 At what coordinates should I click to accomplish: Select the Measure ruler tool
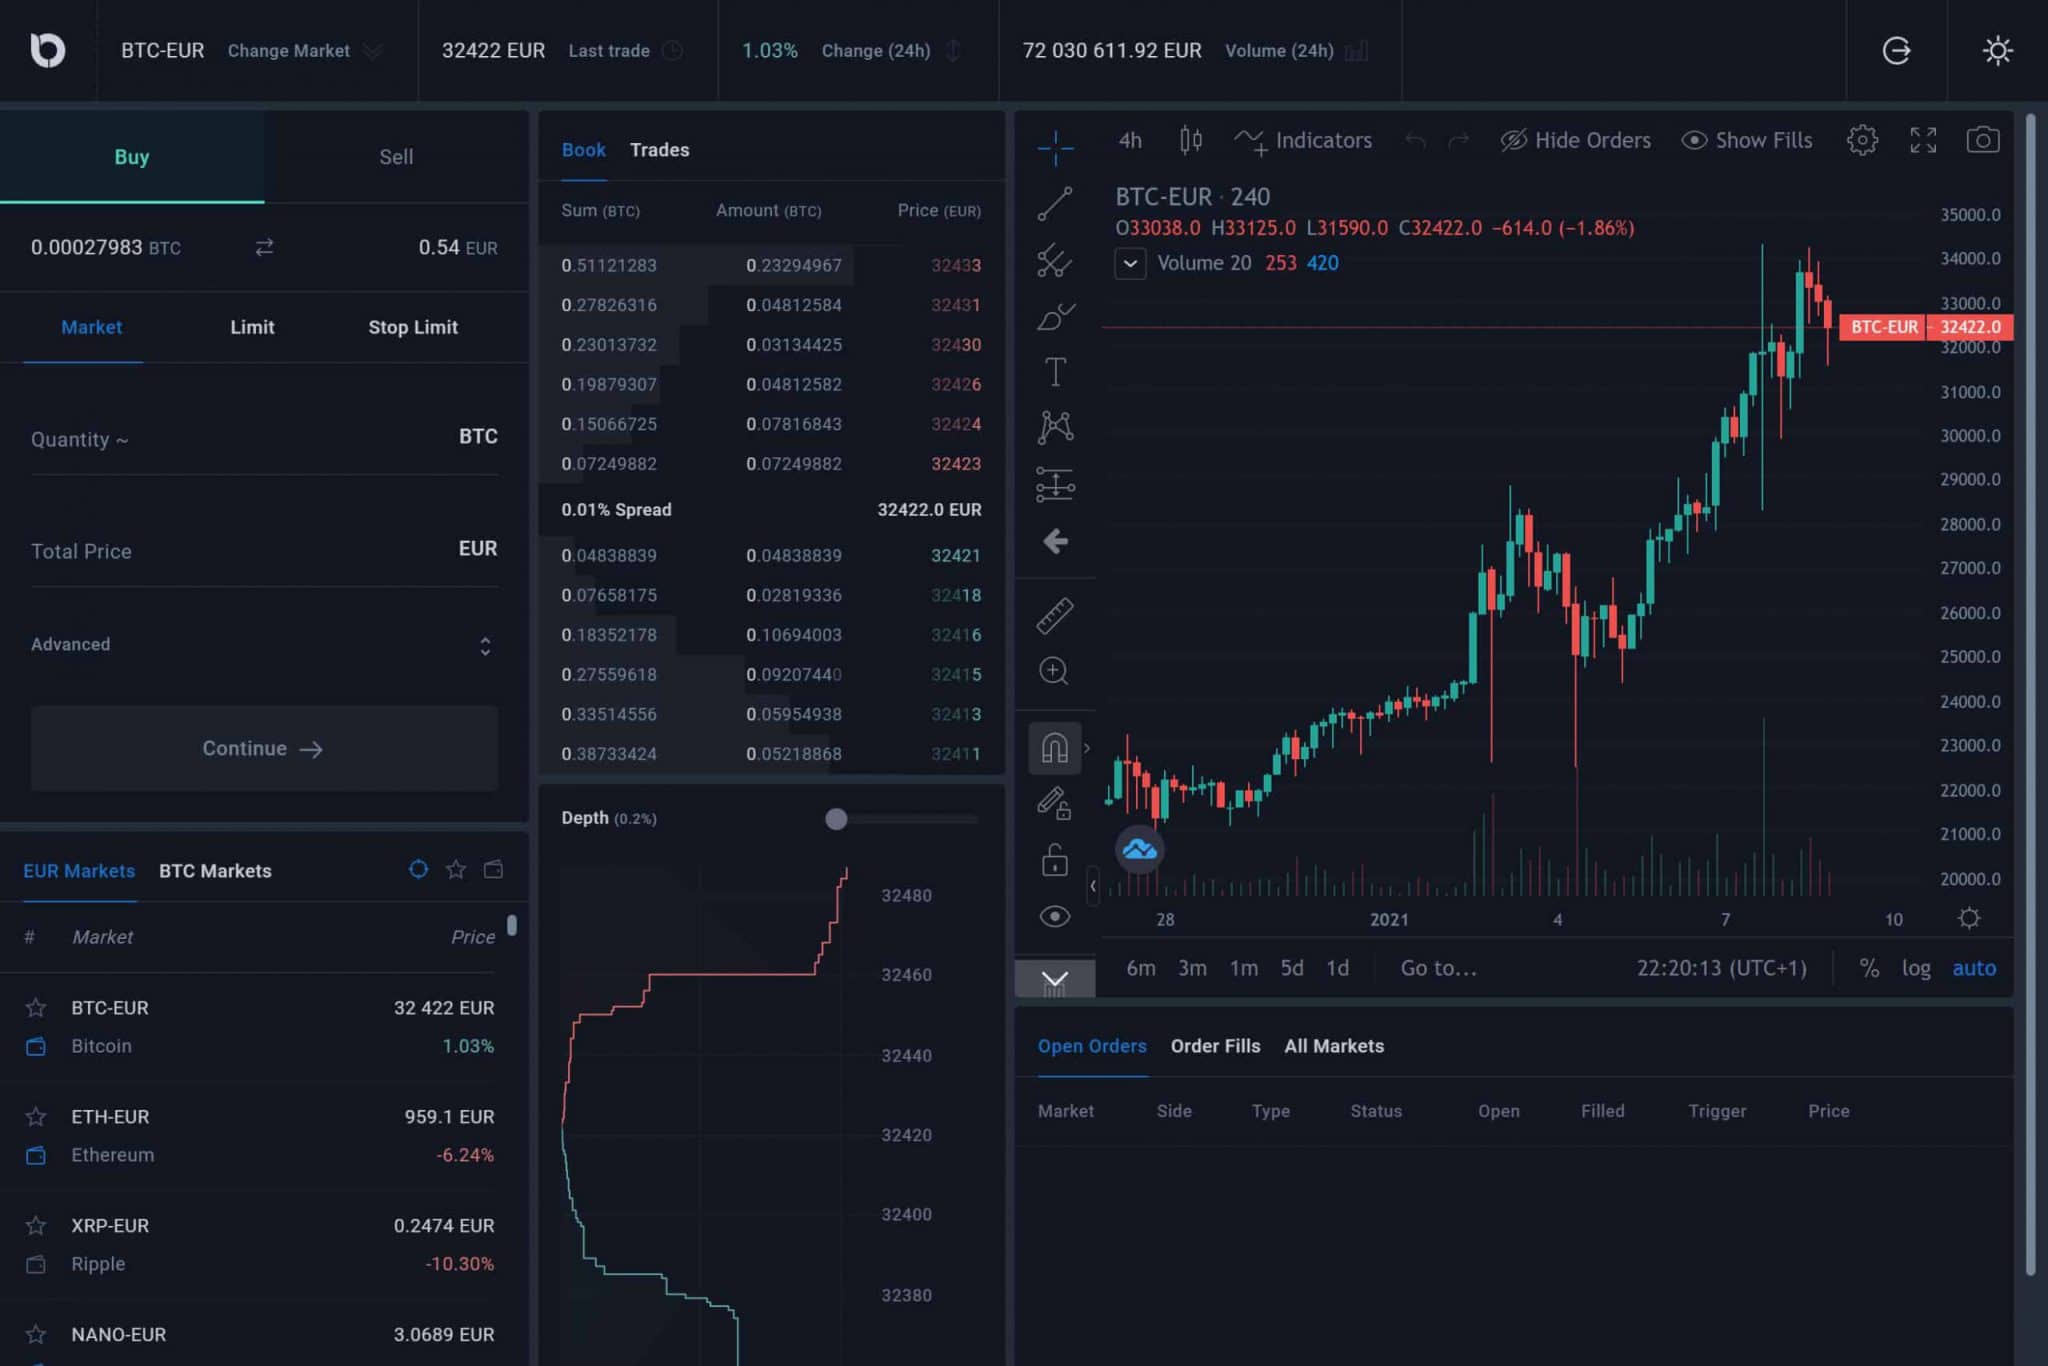tap(1055, 614)
